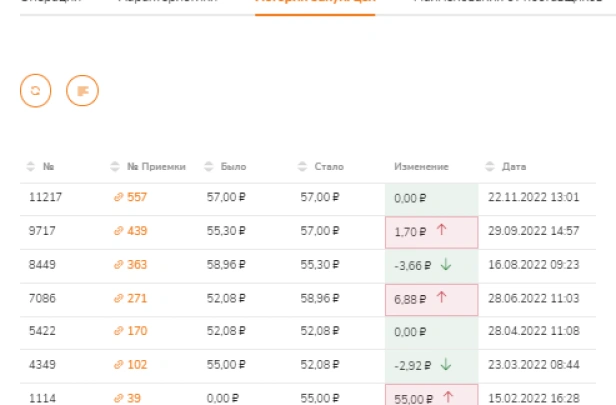616x405 pixels.
Task: Open acceptance link 439
Action: 137,231
